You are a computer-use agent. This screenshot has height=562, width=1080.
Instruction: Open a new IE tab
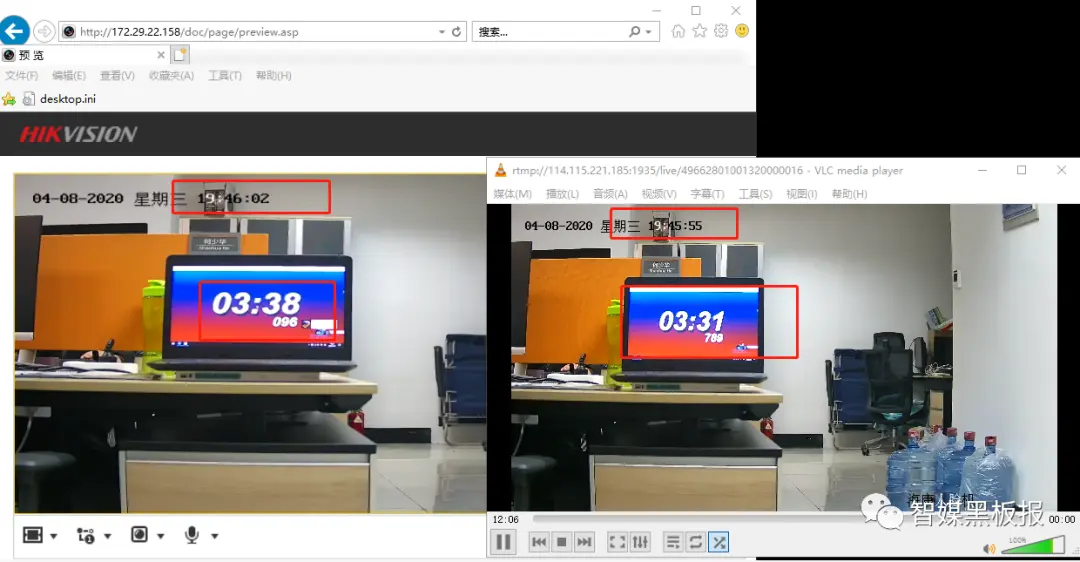point(180,54)
